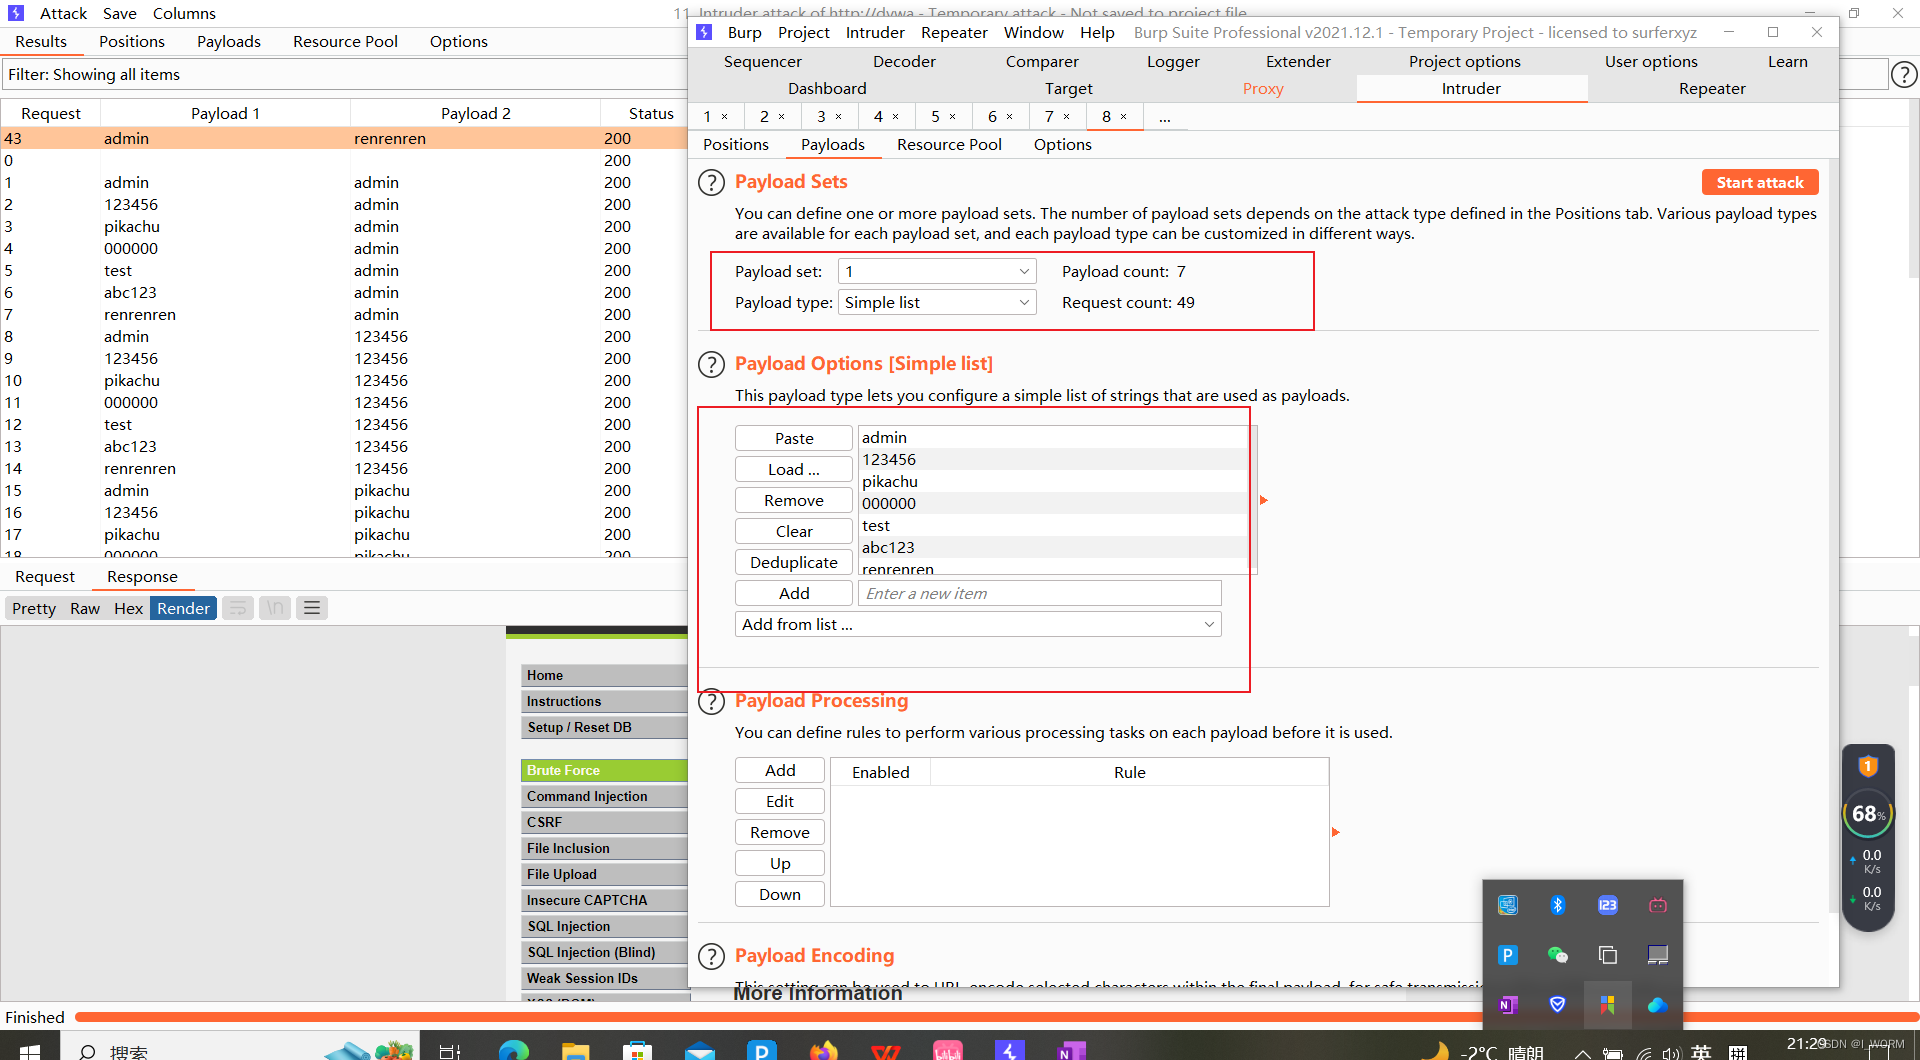This screenshot has width=1920, height=1060.
Task: Open Mail app from the taskbar
Action: [700, 1050]
